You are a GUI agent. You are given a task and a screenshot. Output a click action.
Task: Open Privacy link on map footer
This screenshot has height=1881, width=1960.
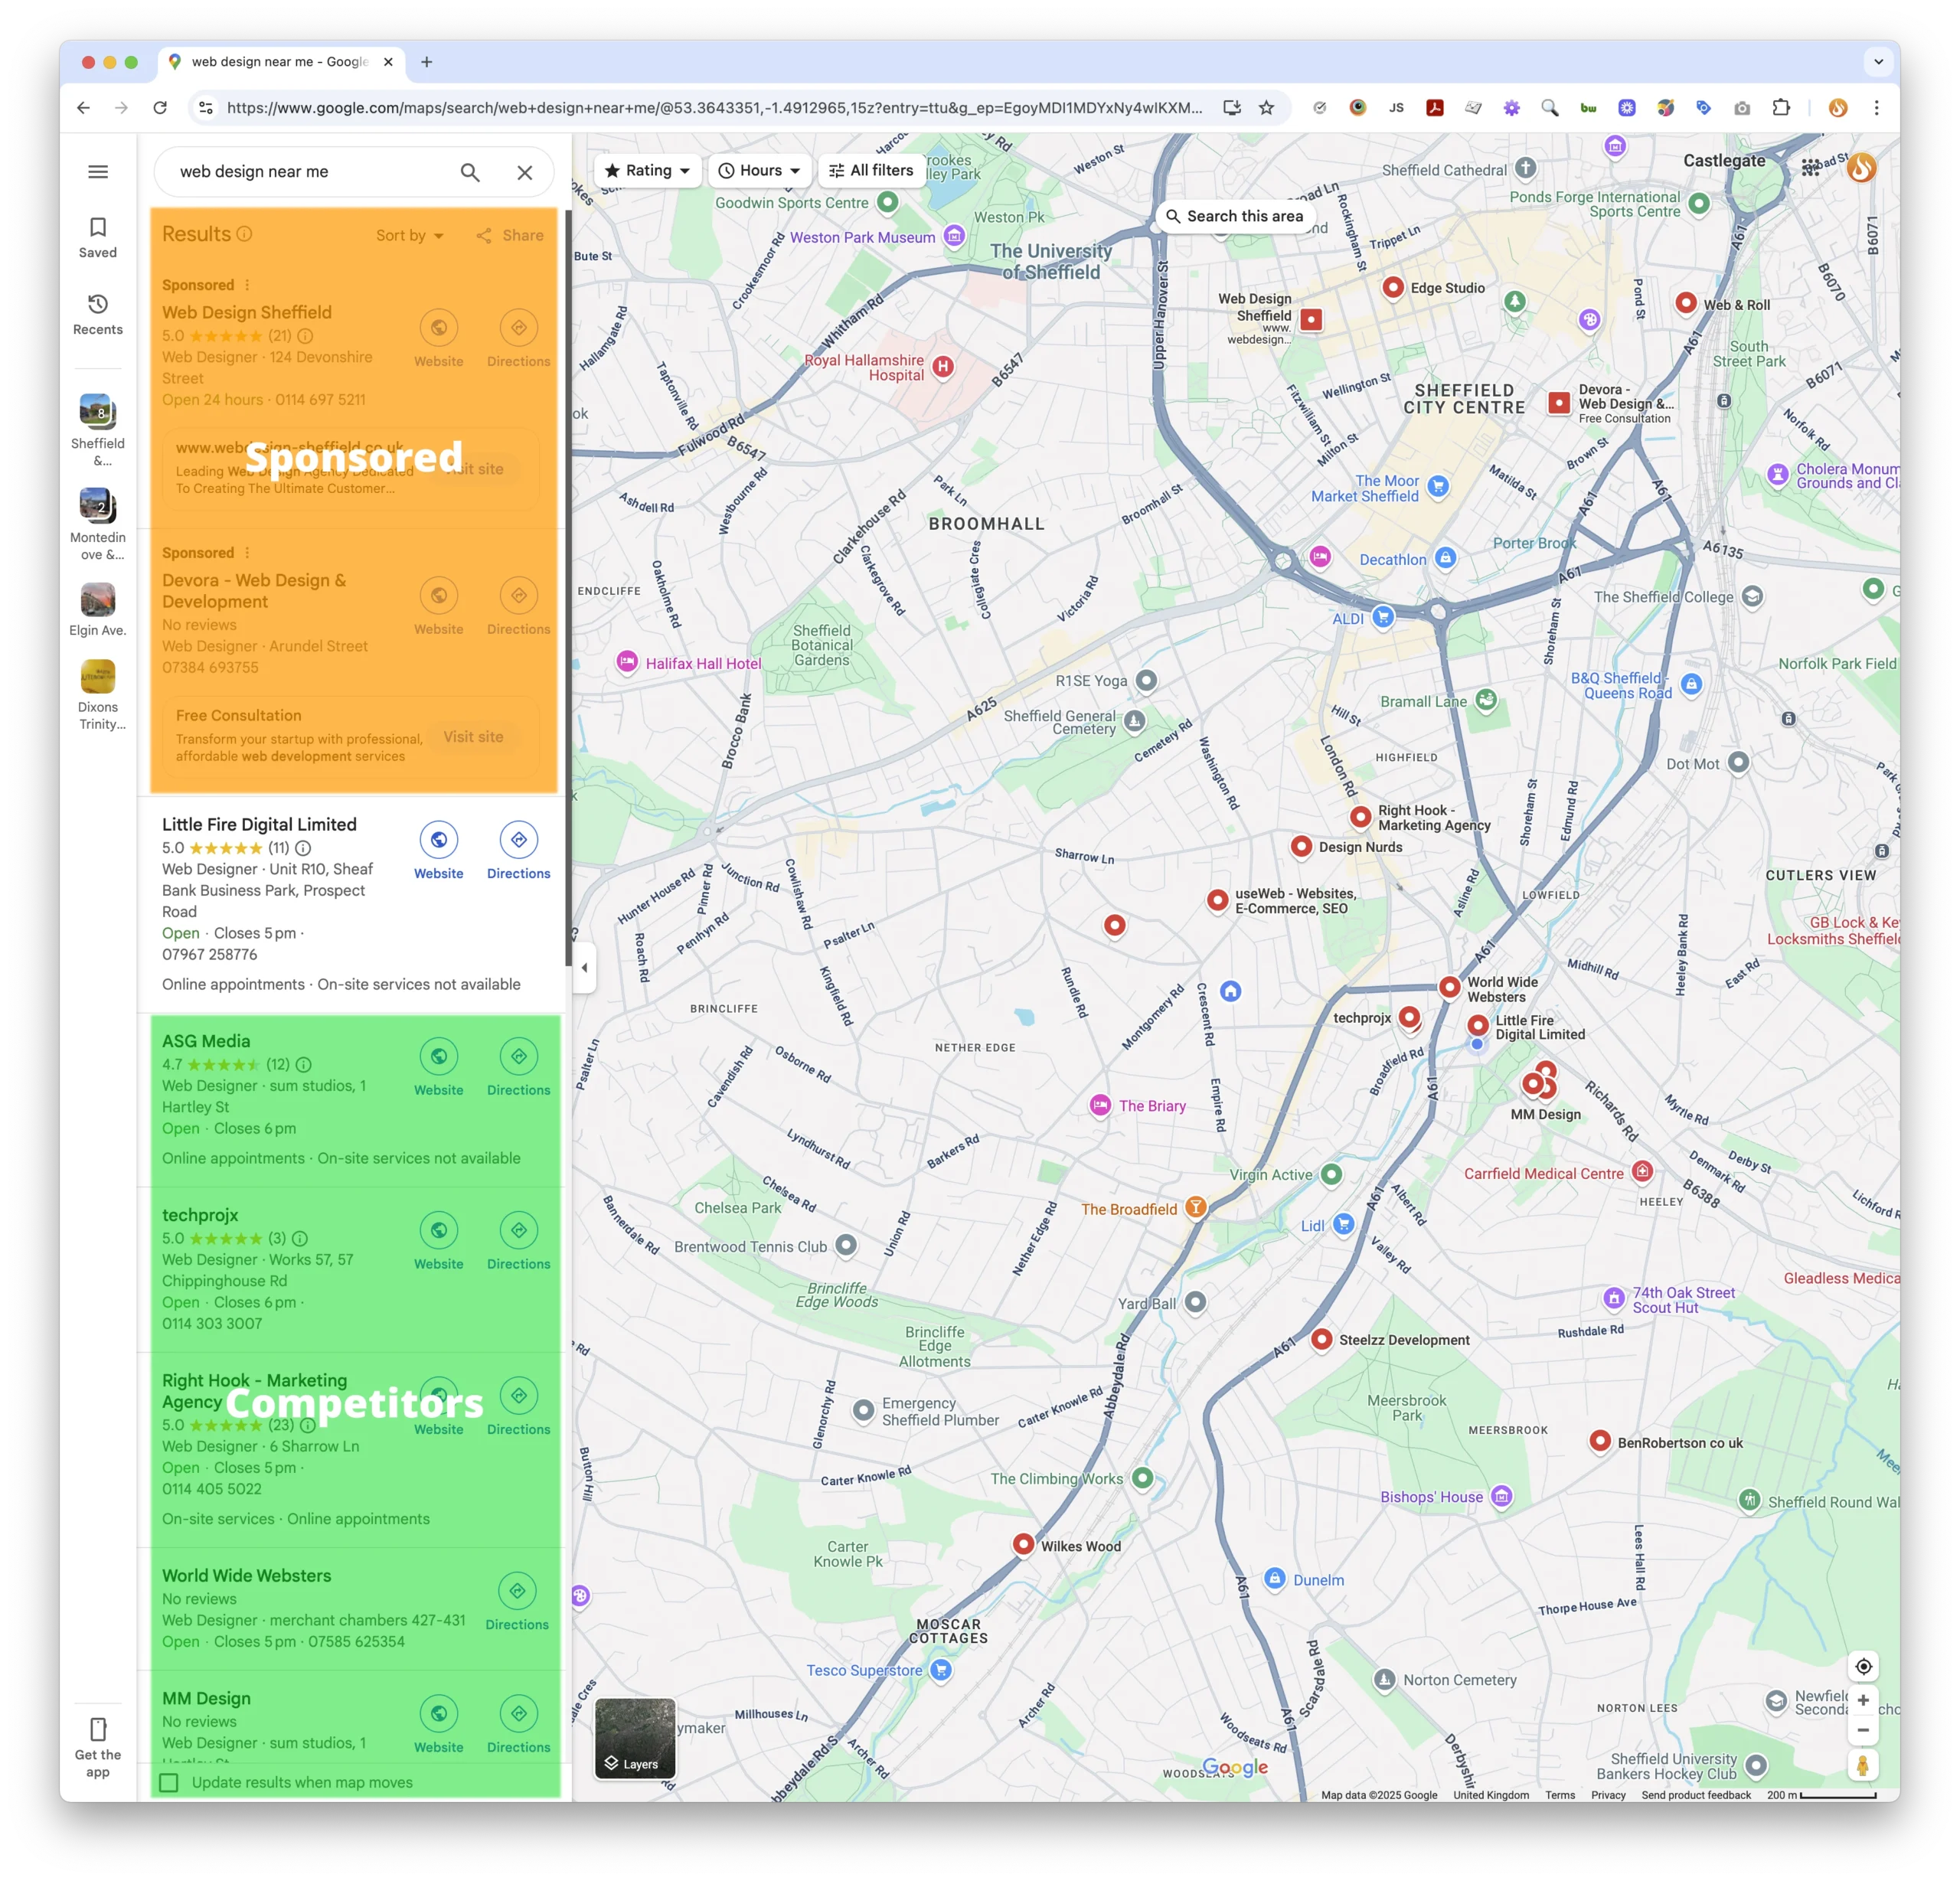(1608, 1795)
